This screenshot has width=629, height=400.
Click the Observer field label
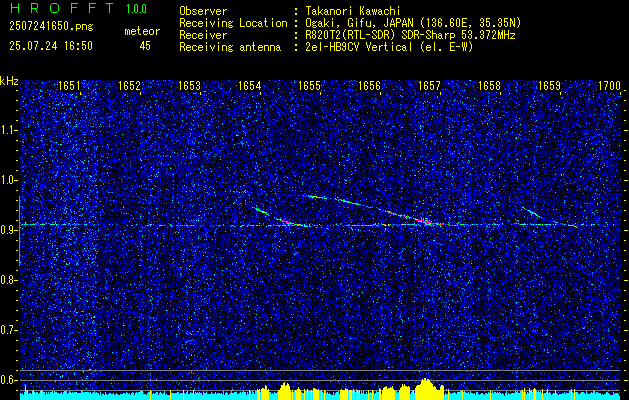203,11
